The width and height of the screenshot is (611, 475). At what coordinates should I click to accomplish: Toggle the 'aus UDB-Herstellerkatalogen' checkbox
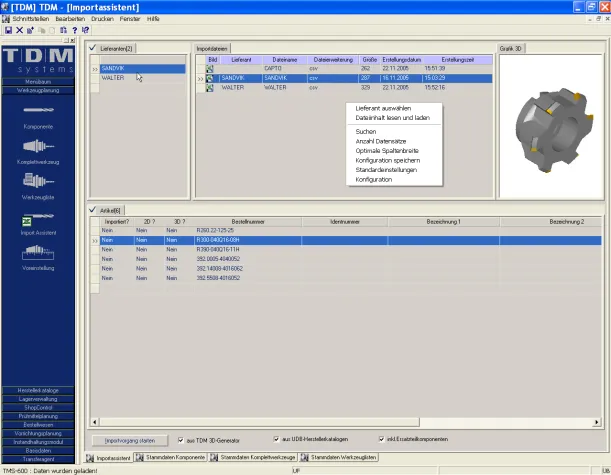(277, 439)
